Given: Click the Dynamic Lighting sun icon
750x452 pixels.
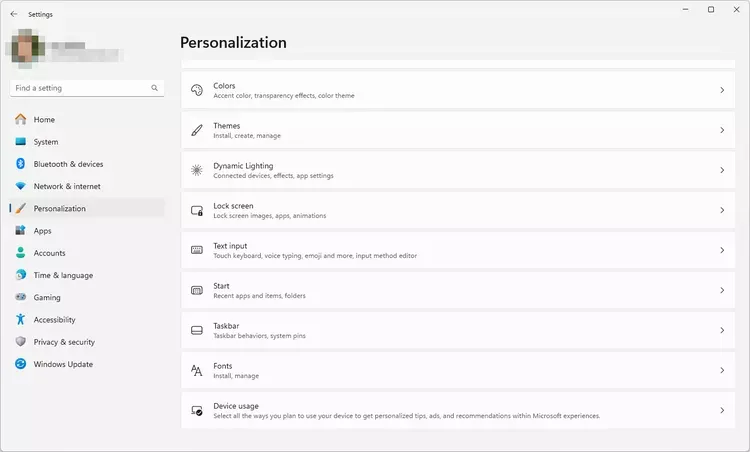Looking at the screenshot, I should 197,170.
